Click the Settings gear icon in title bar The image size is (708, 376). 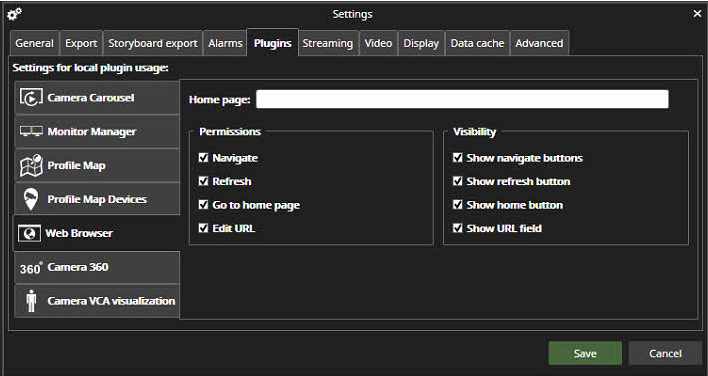click(x=14, y=14)
